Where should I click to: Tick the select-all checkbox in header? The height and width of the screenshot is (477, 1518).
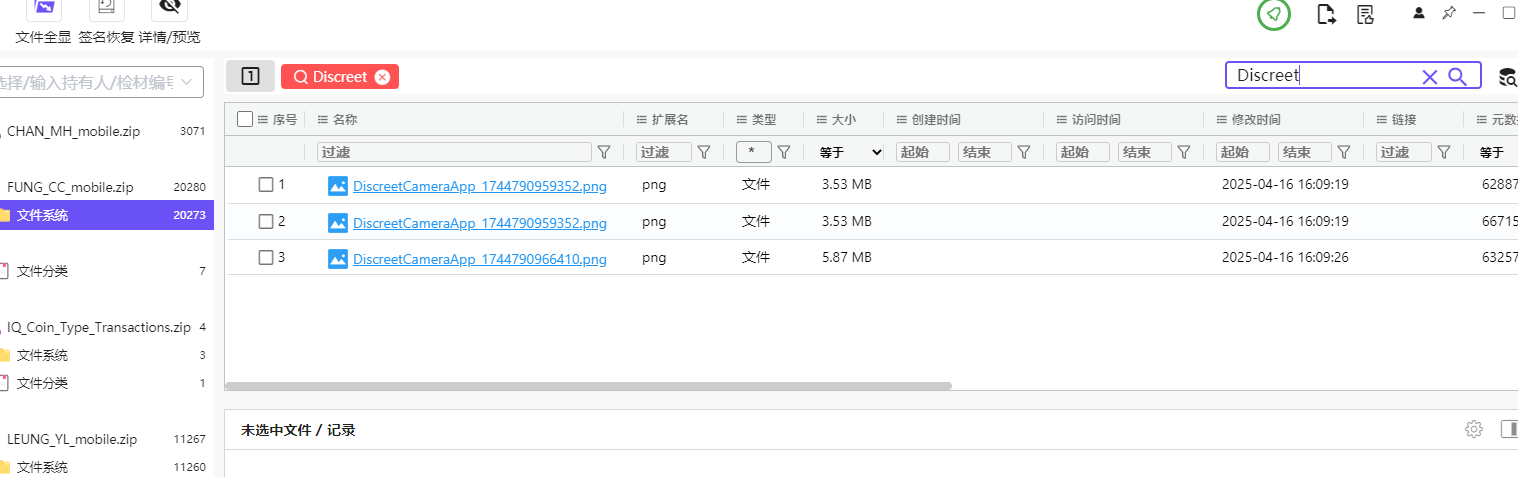pyautogui.click(x=245, y=119)
